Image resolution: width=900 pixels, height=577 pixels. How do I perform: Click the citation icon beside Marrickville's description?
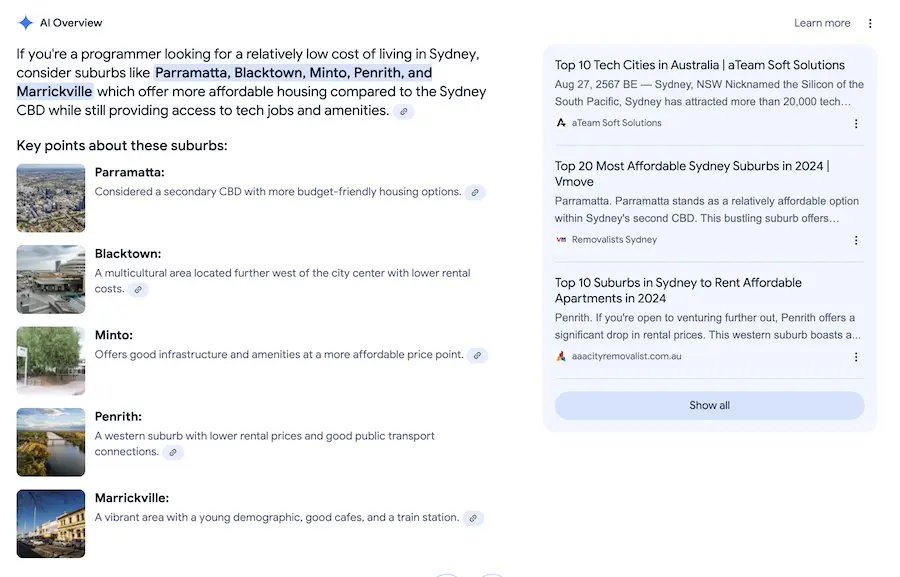(472, 517)
